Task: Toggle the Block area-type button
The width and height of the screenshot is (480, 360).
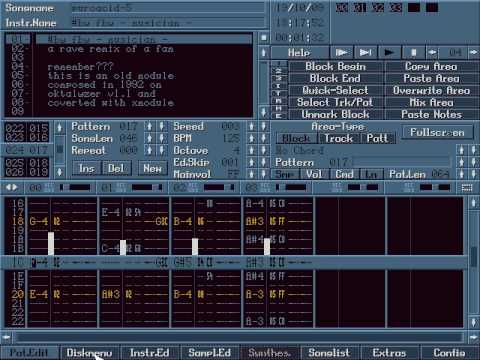Action: [x=296, y=138]
